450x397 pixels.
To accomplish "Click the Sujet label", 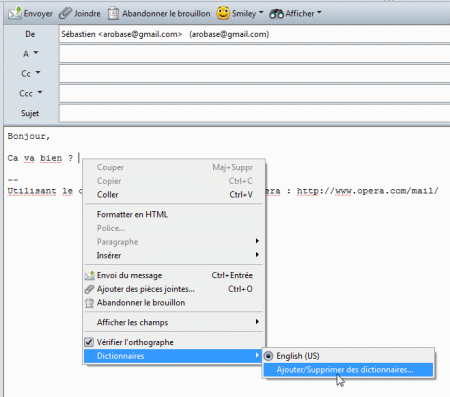I will tap(30, 113).
